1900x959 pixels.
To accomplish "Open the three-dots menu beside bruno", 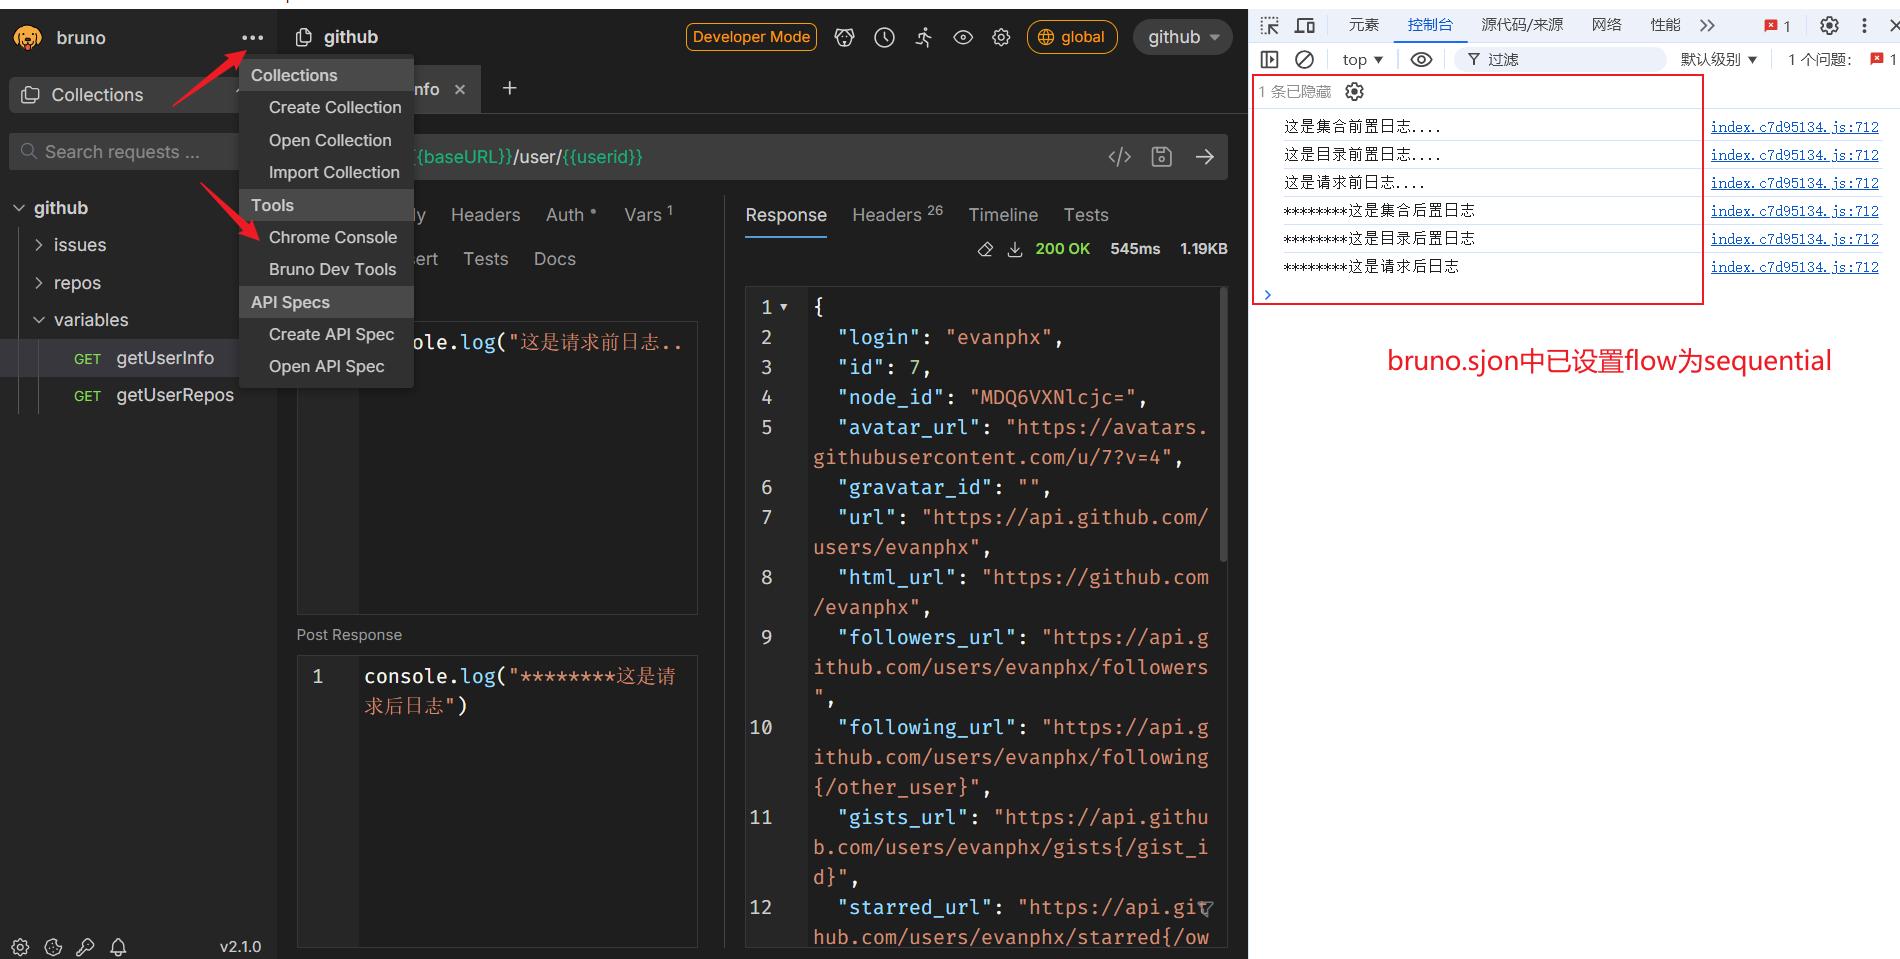I will 252,38.
